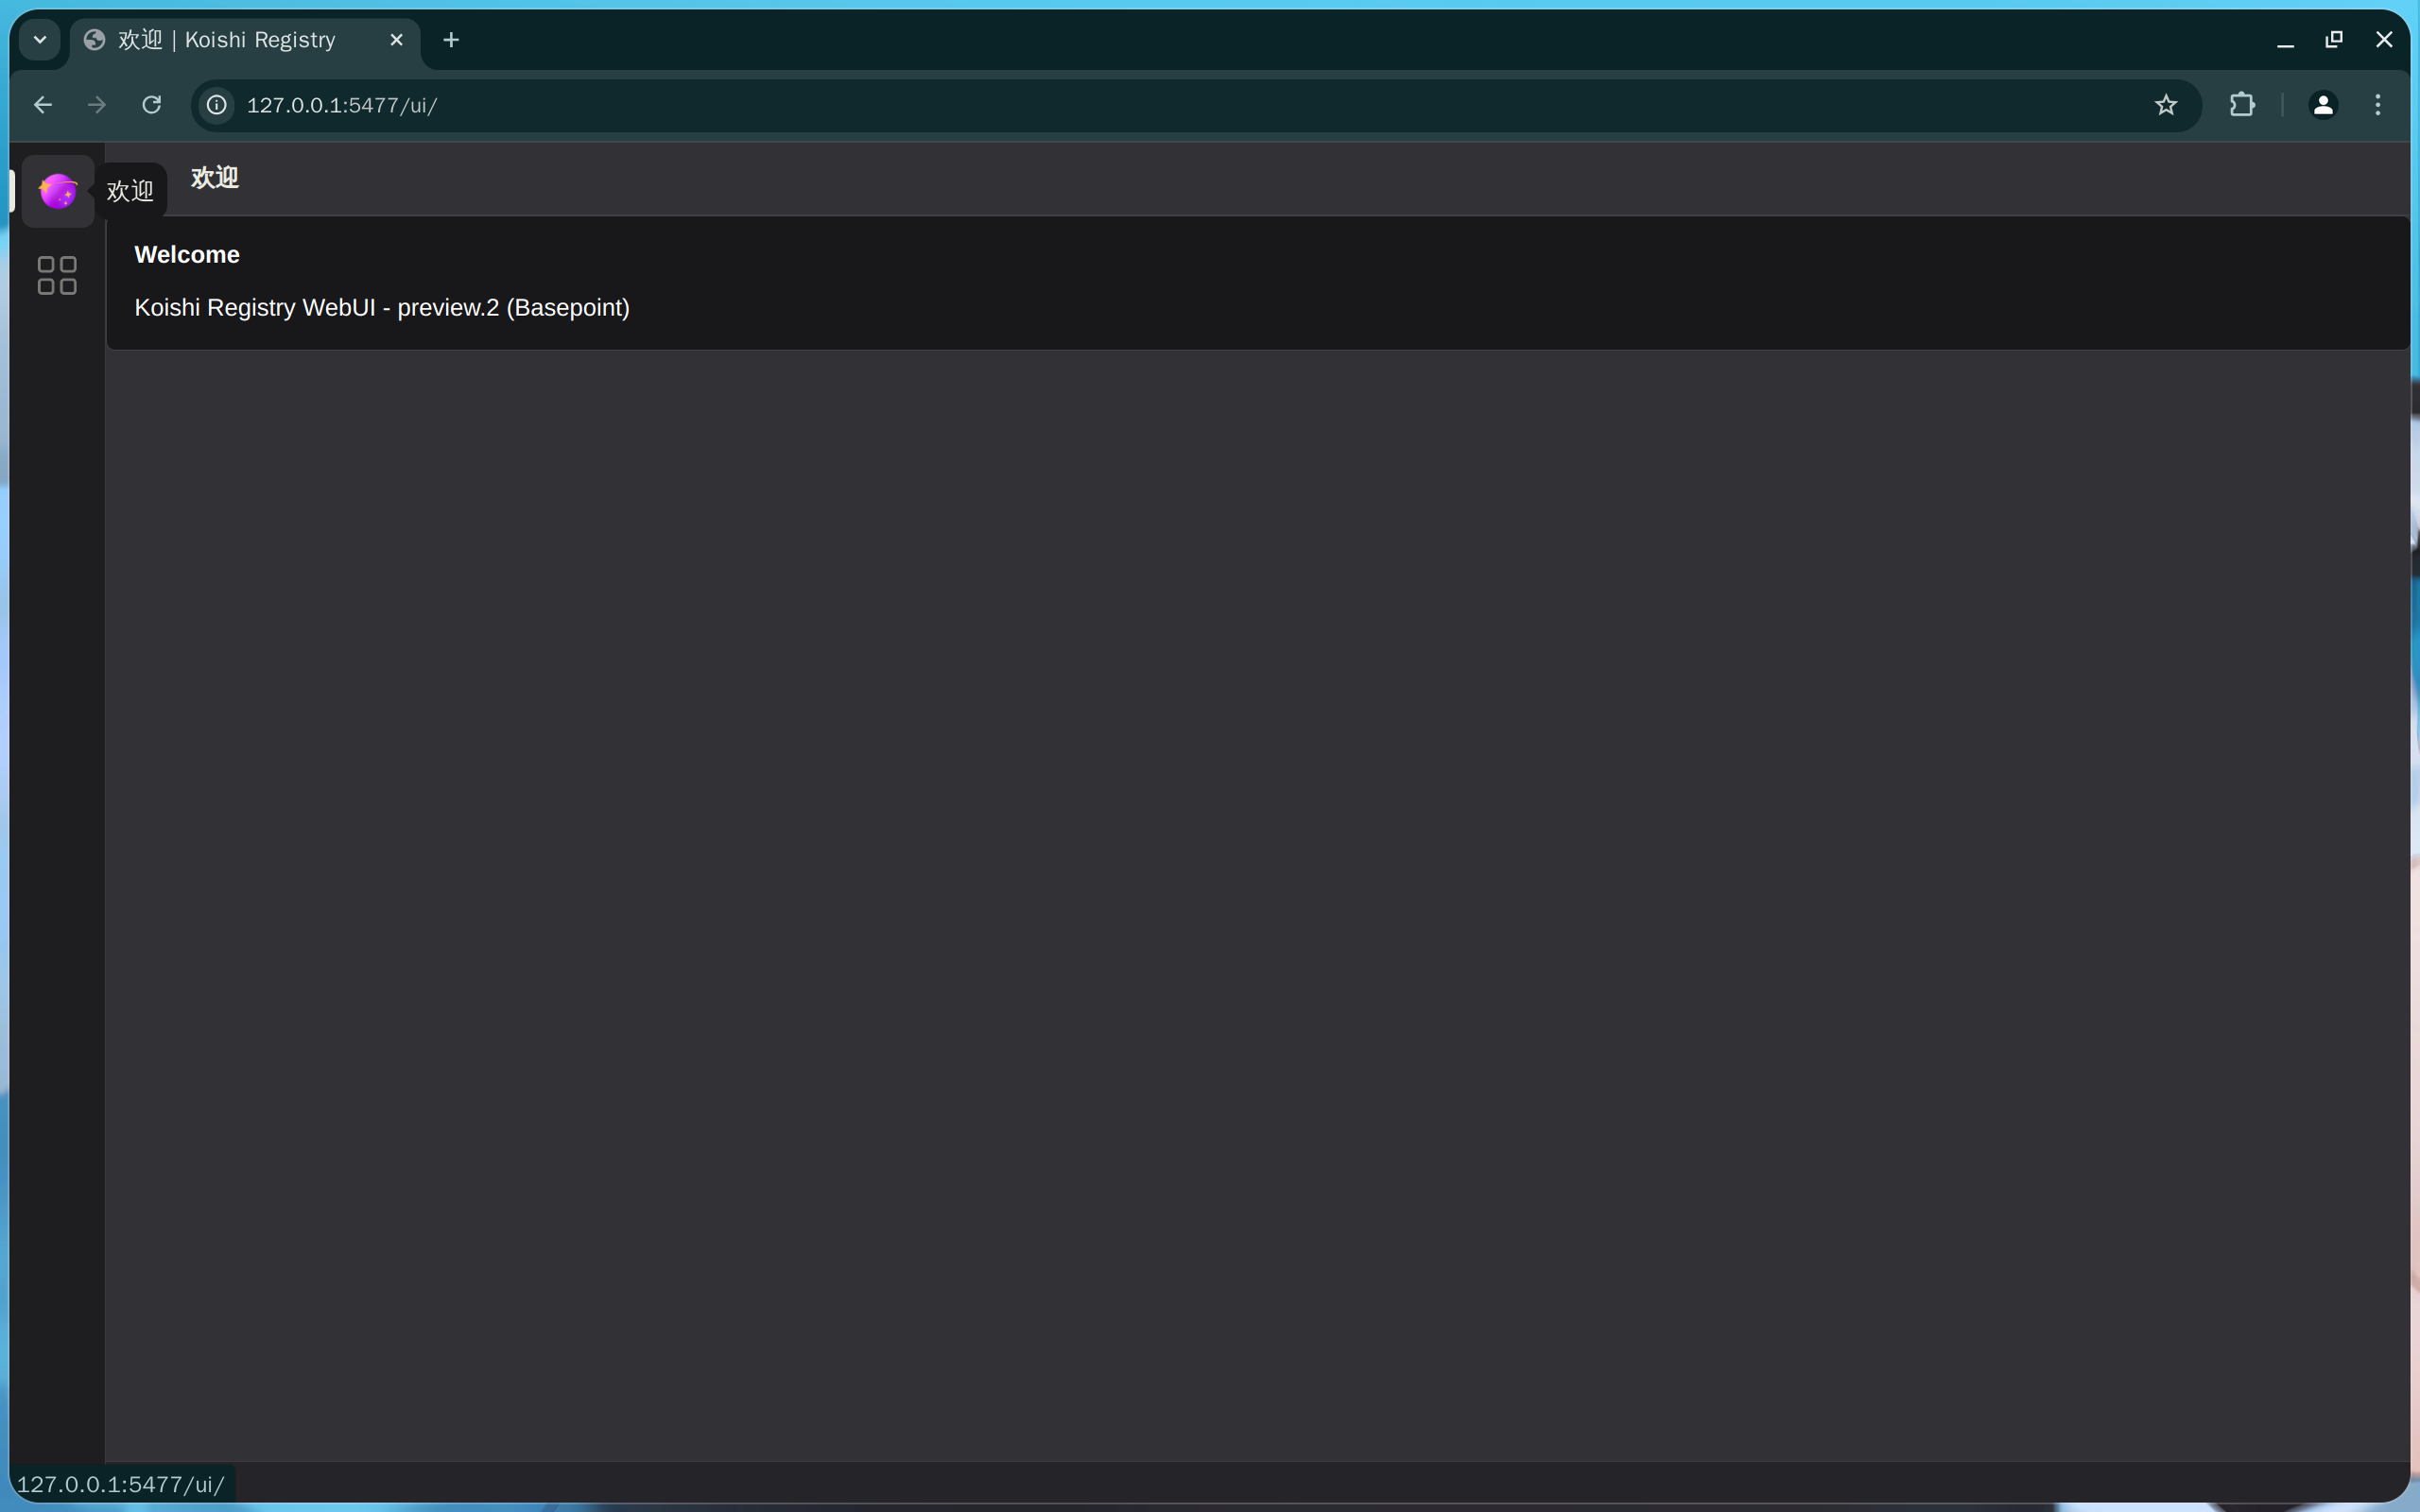Viewport: 2420px width, 1512px height.
Task: Open the browser extensions puzzle icon
Action: (x=2242, y=105)
